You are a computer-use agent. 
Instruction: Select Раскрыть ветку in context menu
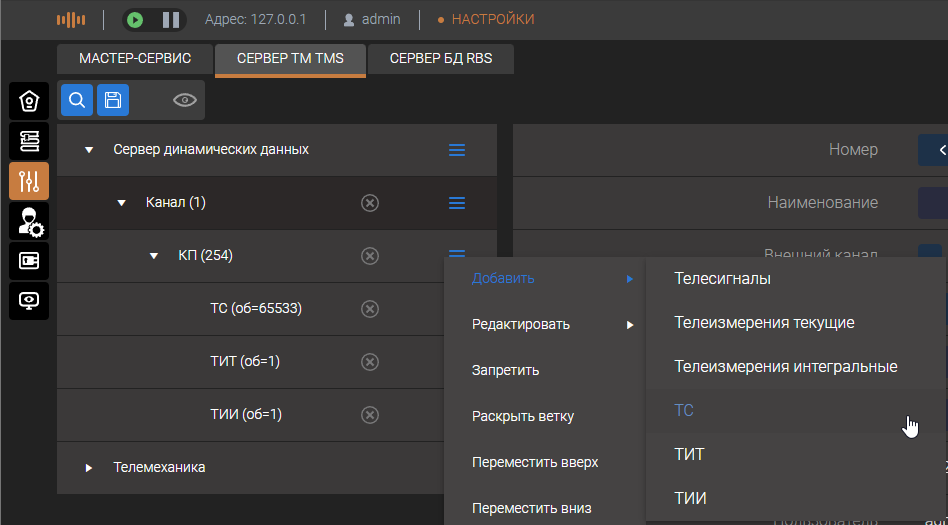(522, 416)
